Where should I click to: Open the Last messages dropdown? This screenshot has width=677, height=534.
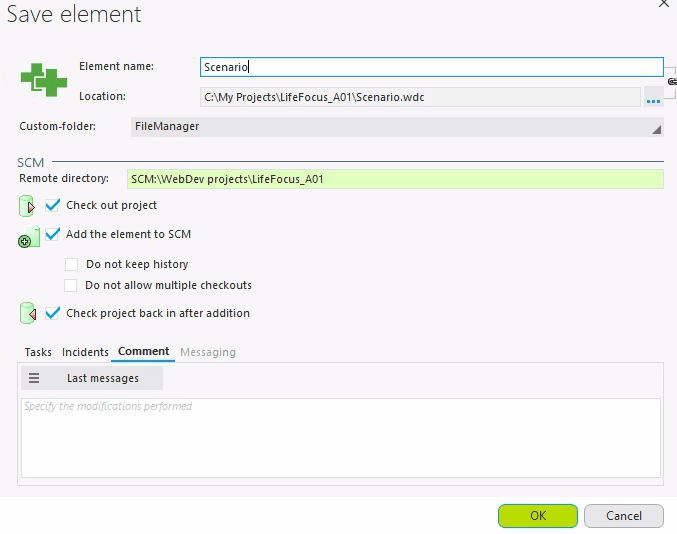tap(102, 379)
